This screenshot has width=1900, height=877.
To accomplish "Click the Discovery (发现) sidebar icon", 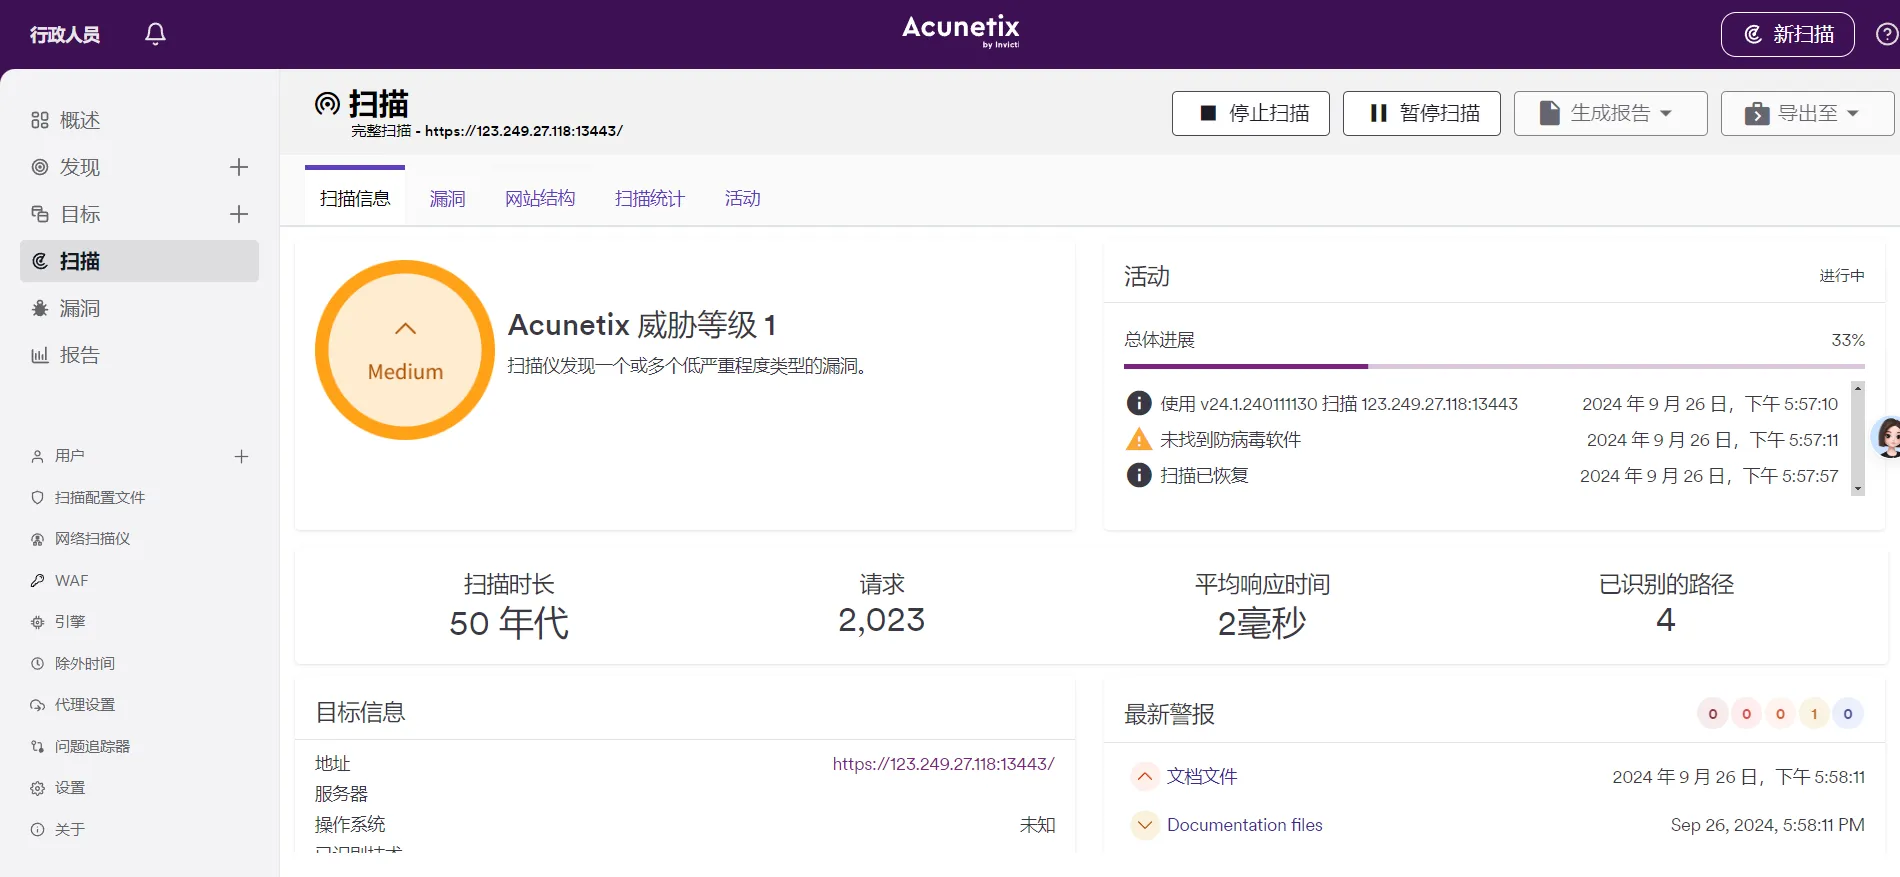I will click(40, 167).
